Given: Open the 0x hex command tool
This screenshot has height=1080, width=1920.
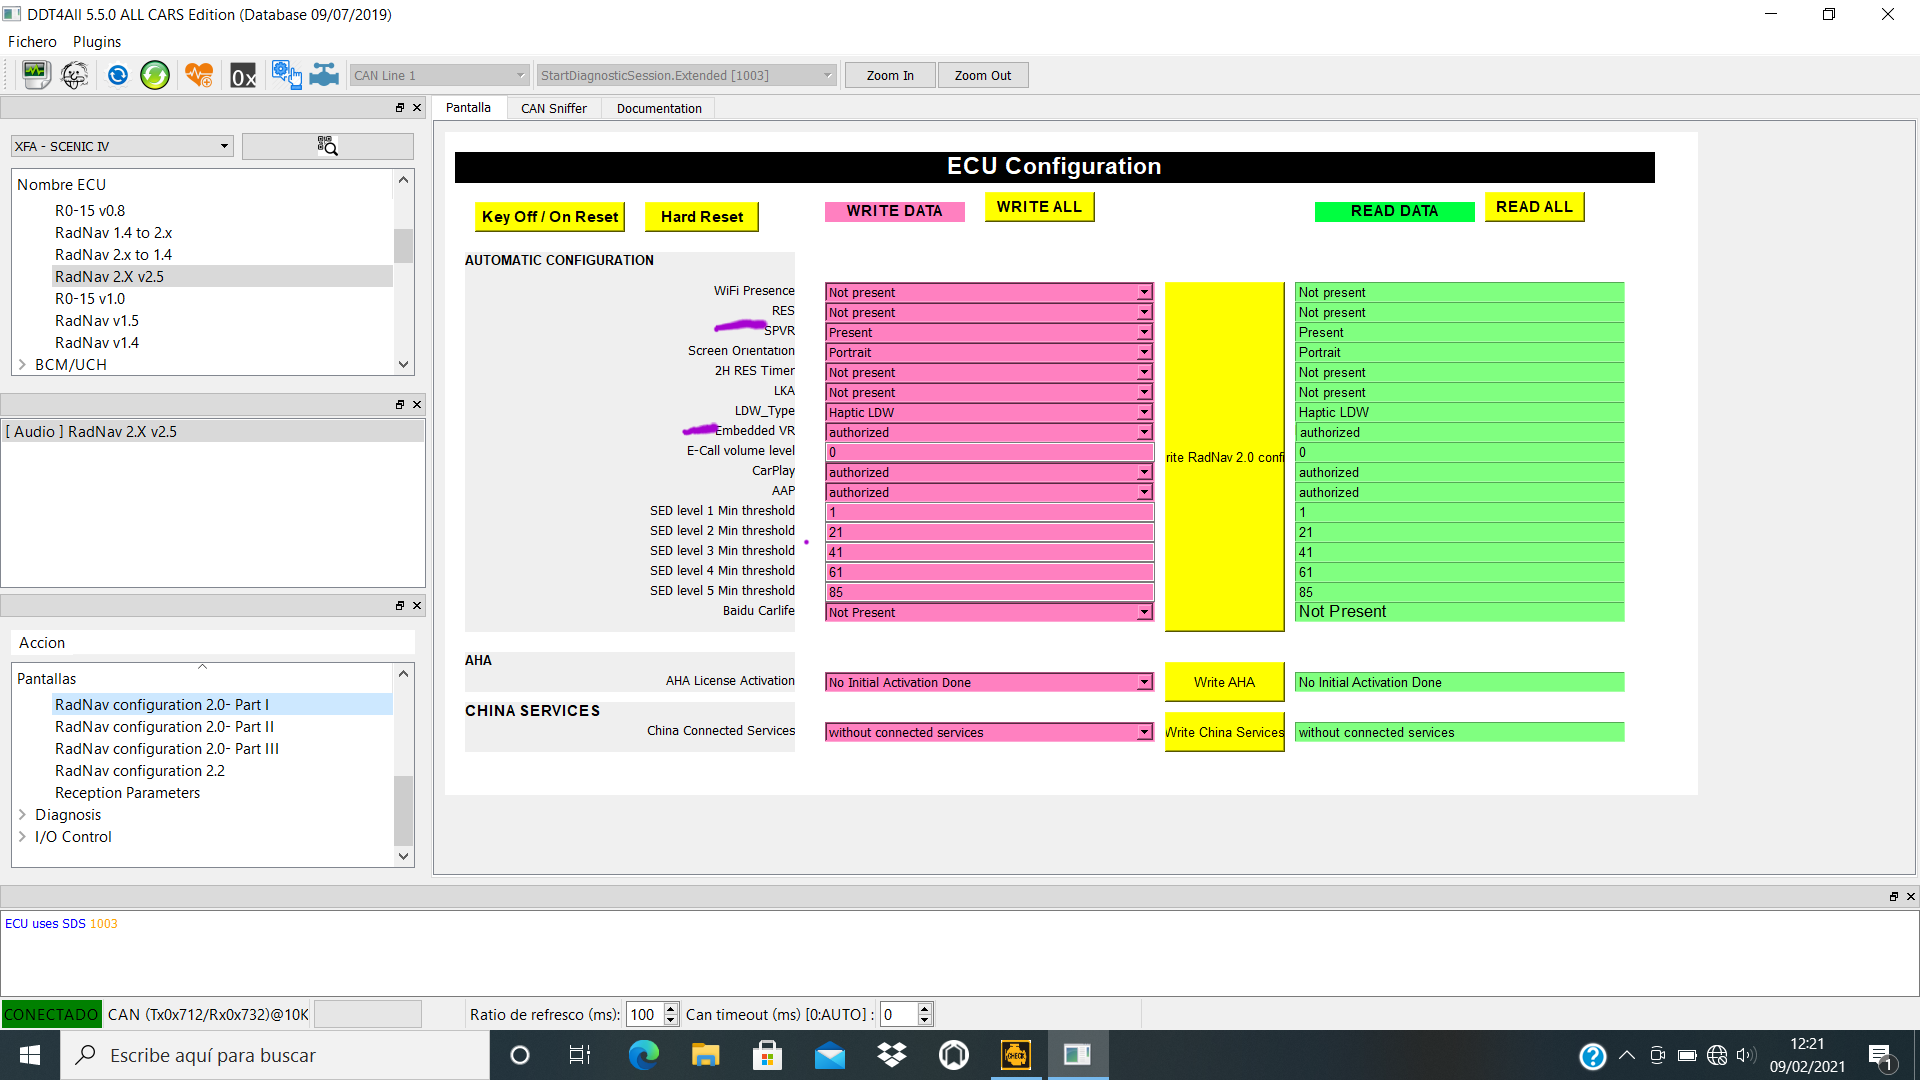Looking at the screenshot, I should 243,76.
